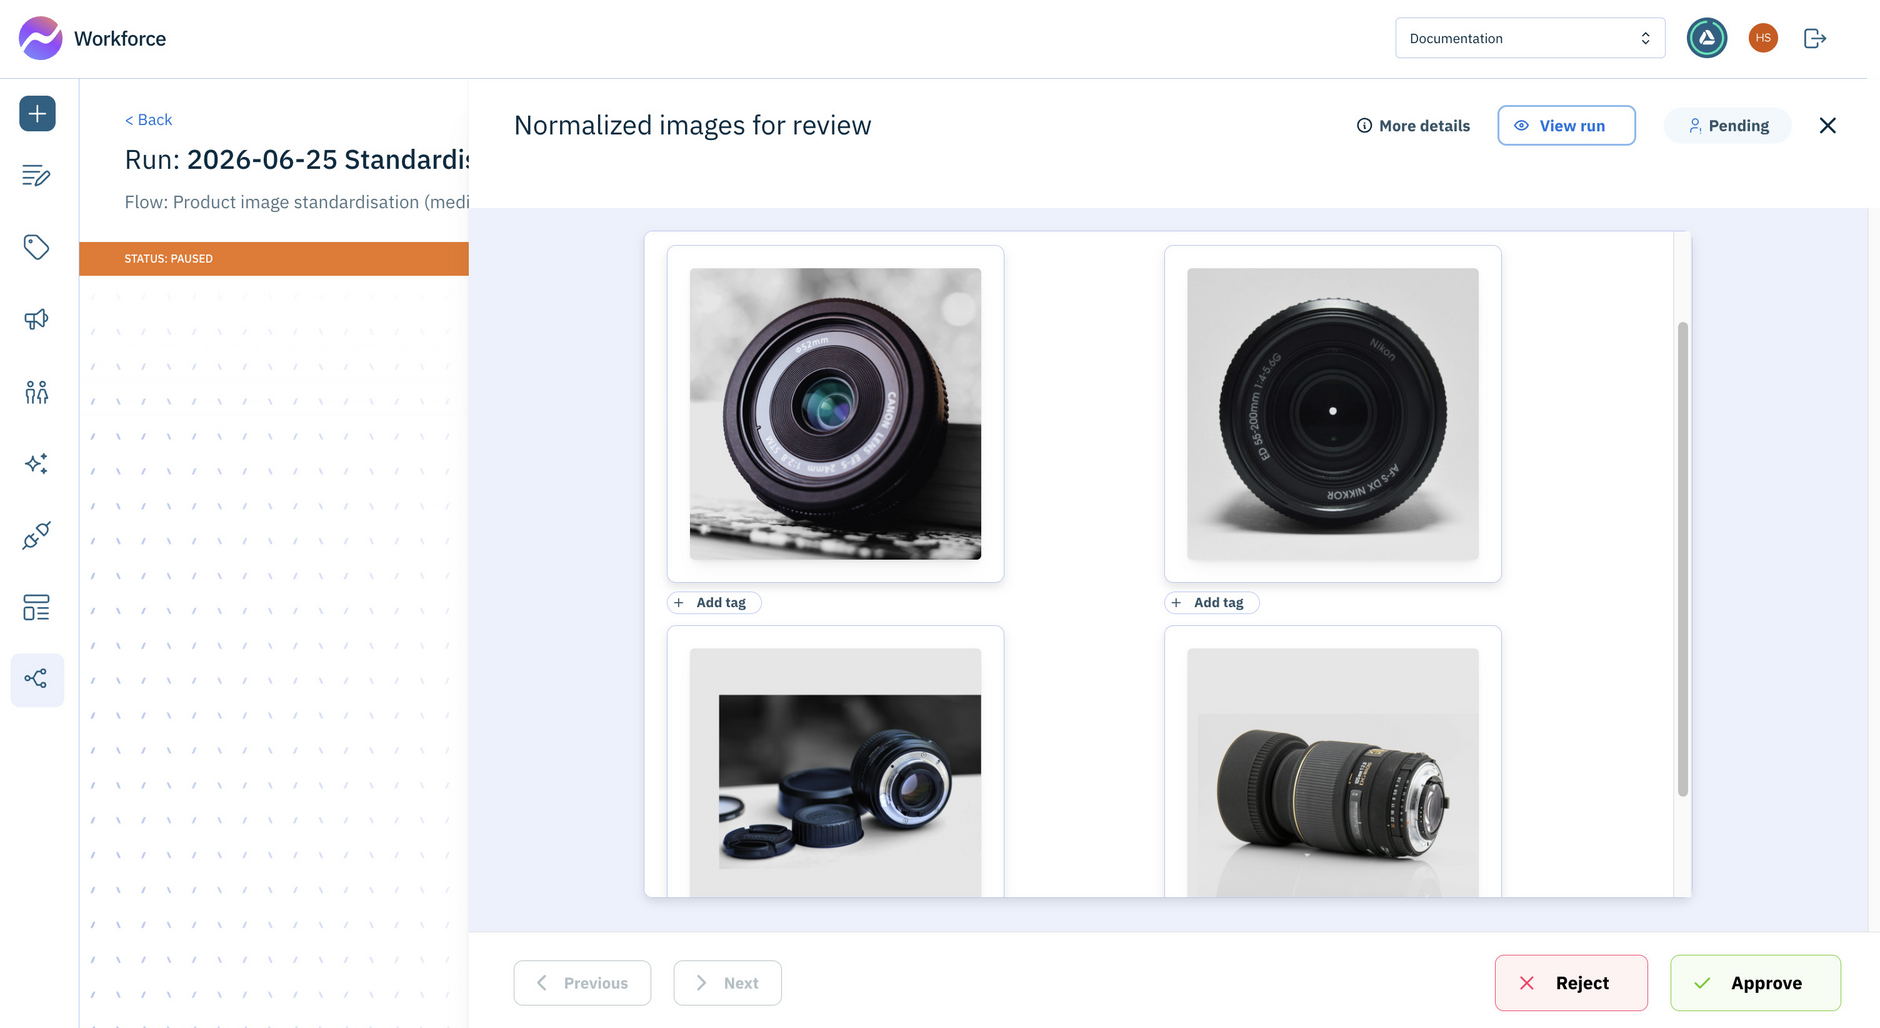Viewport: 1880px width, 1028px height.
Task: Click the STATUS: PAUSED bar
Action: [274, 258]
